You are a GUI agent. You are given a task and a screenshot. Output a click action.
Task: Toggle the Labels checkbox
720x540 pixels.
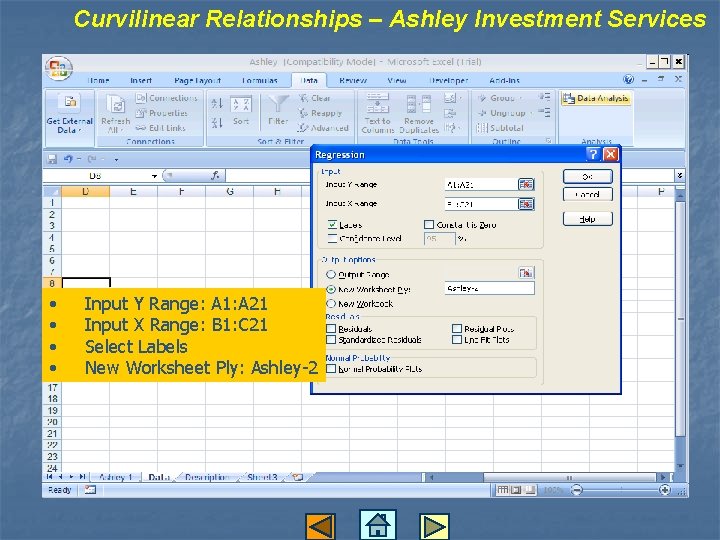(332, 225)
